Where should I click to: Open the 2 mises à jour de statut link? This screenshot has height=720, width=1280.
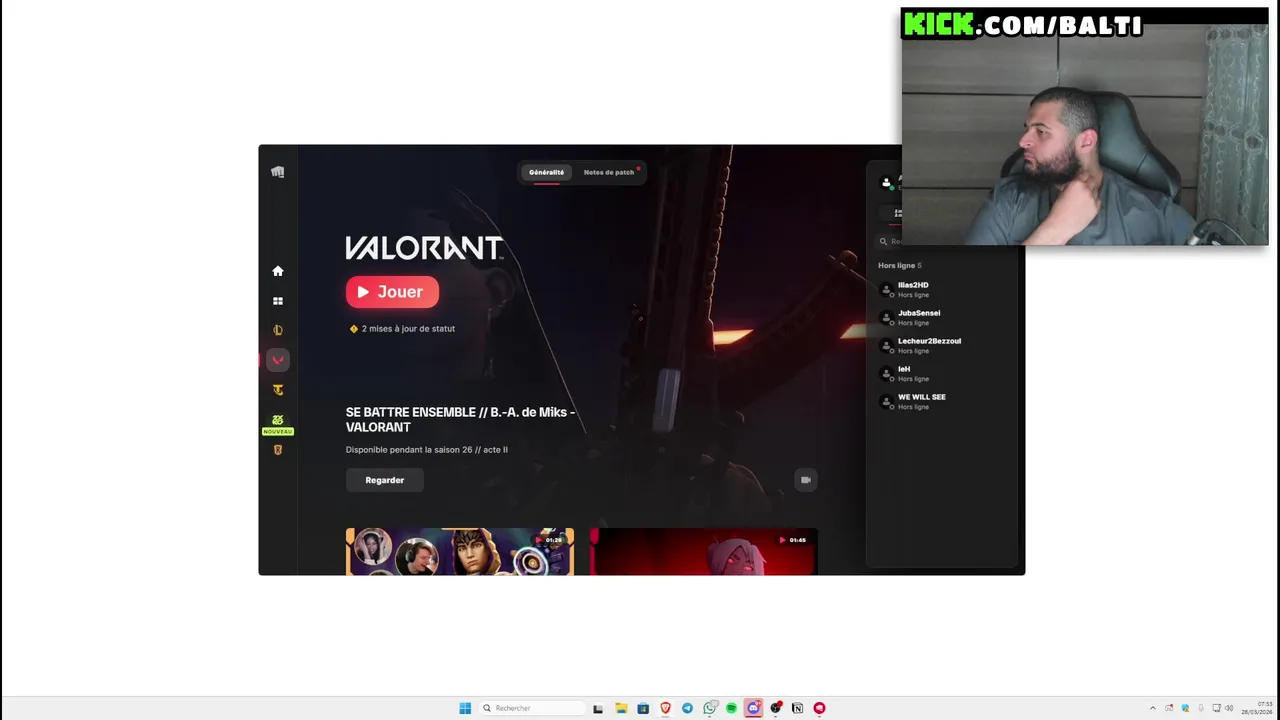tap(408, 329)
